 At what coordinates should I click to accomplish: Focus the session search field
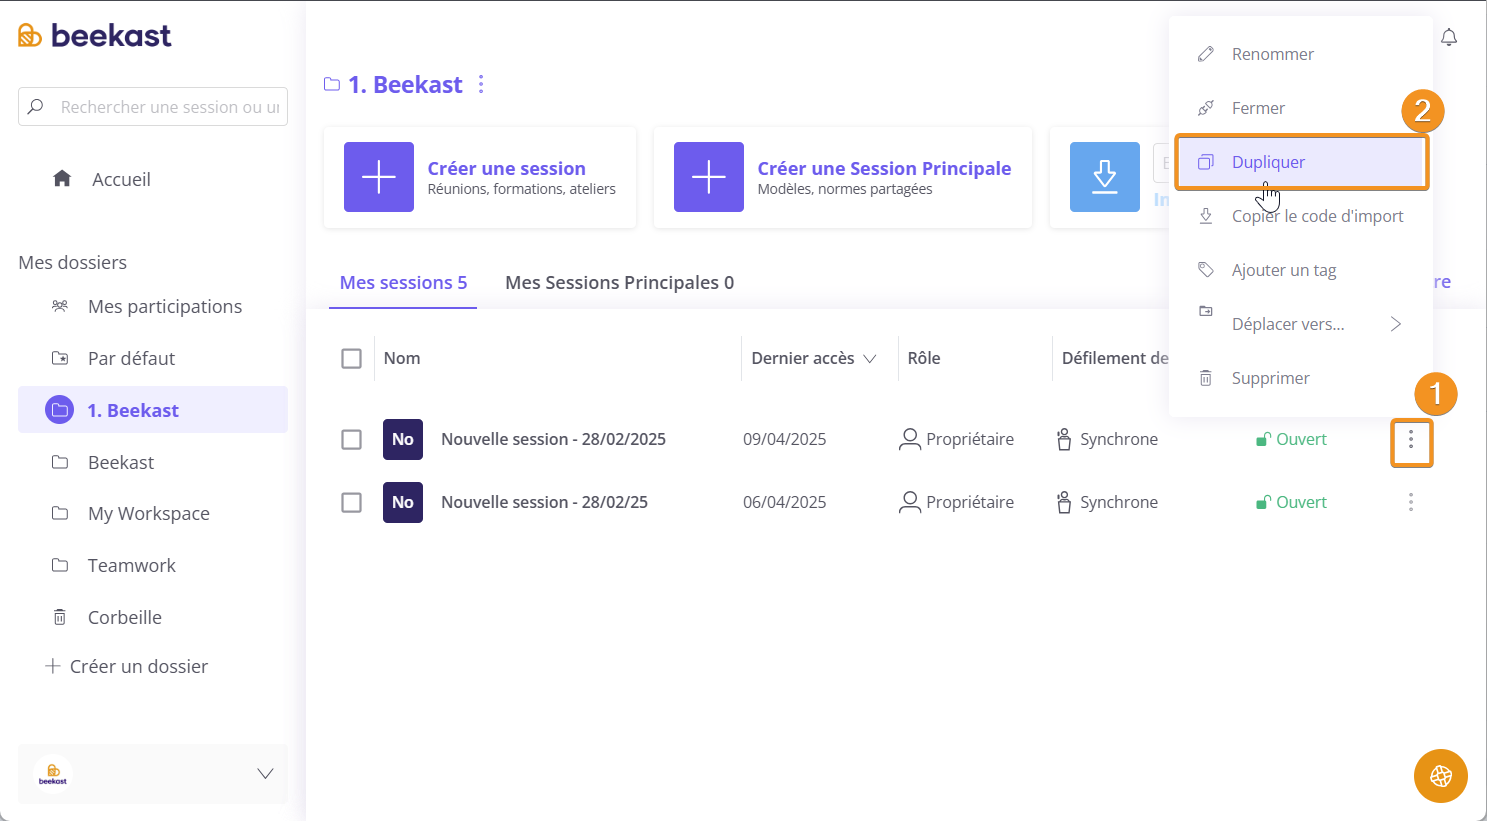pos(153,106)
